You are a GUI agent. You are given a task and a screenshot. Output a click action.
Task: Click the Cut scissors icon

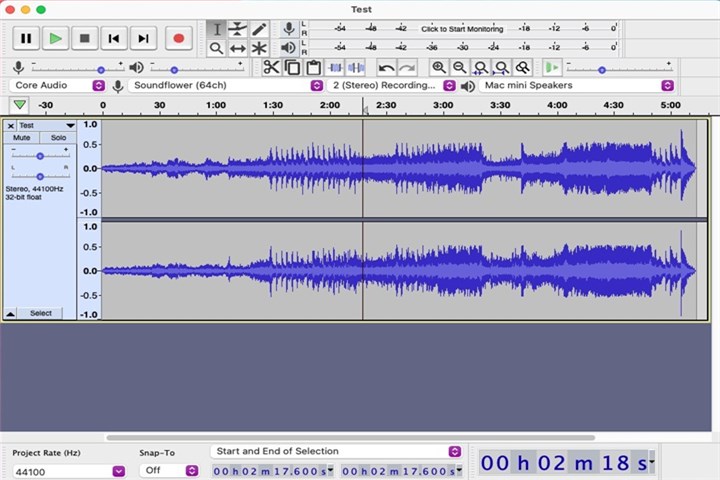[271, 67]
